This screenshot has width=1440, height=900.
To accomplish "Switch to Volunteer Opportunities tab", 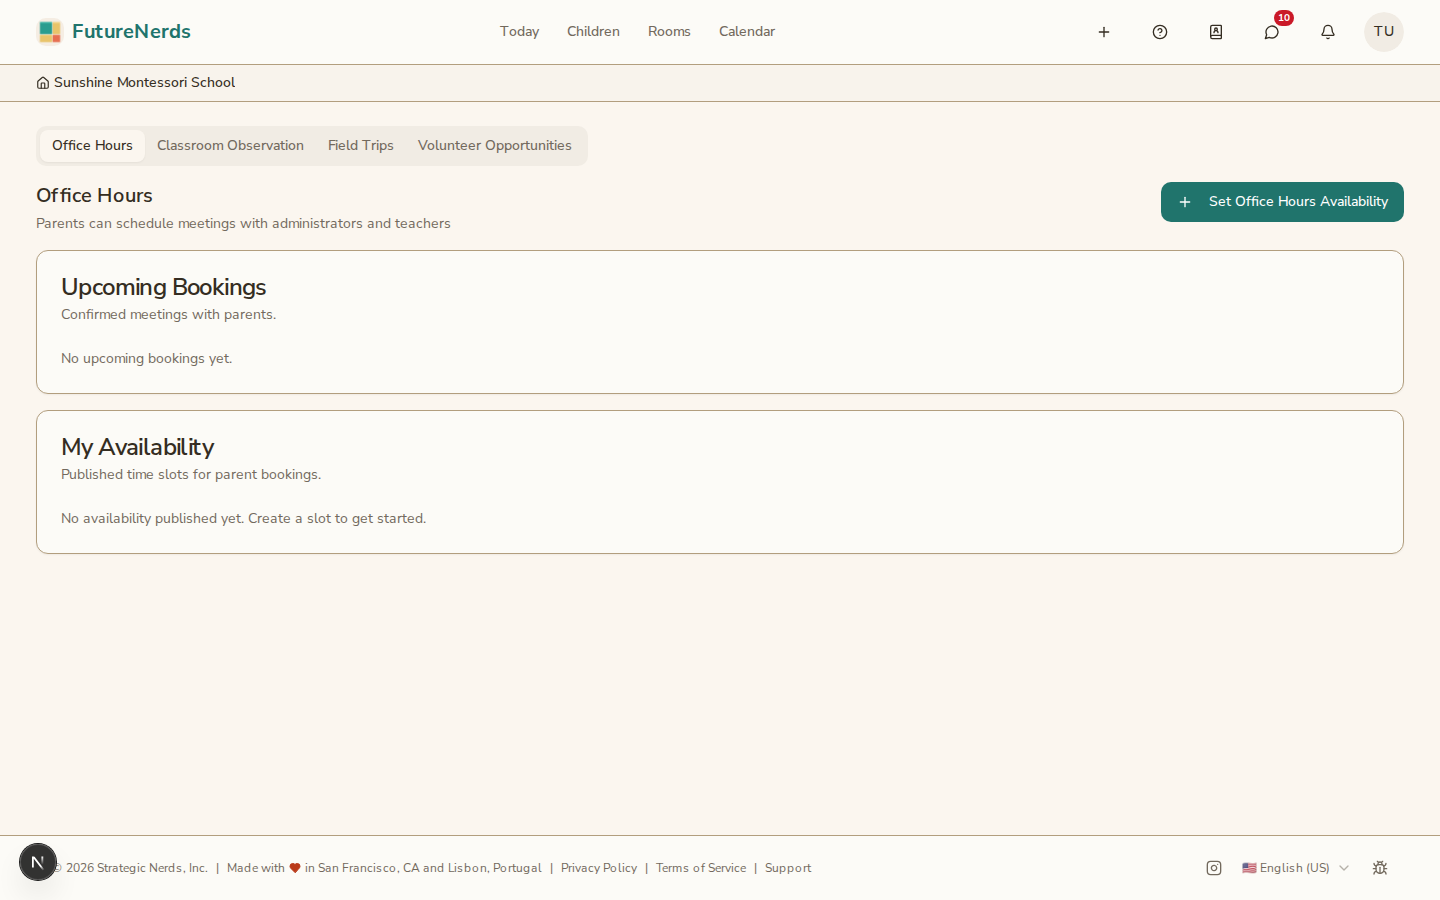I will (495, 146).
